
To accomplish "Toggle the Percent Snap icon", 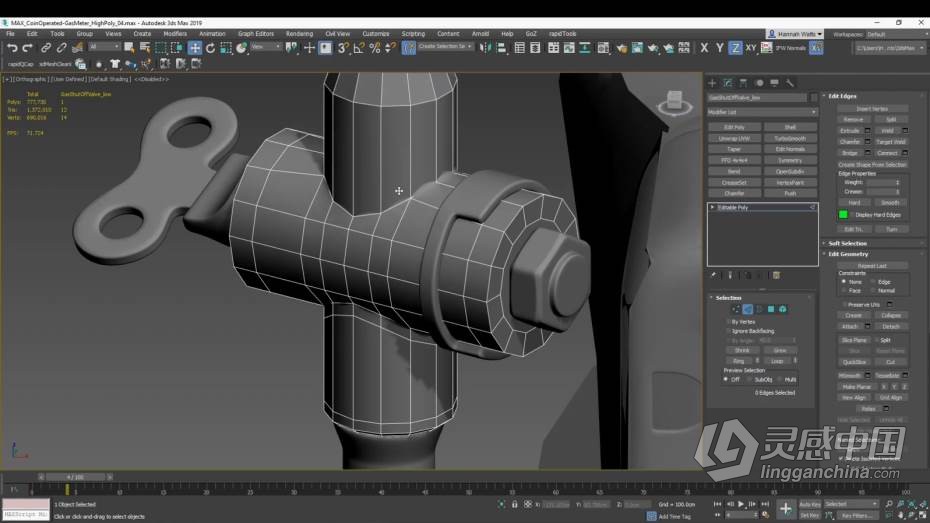I will (x=375, y=48).
